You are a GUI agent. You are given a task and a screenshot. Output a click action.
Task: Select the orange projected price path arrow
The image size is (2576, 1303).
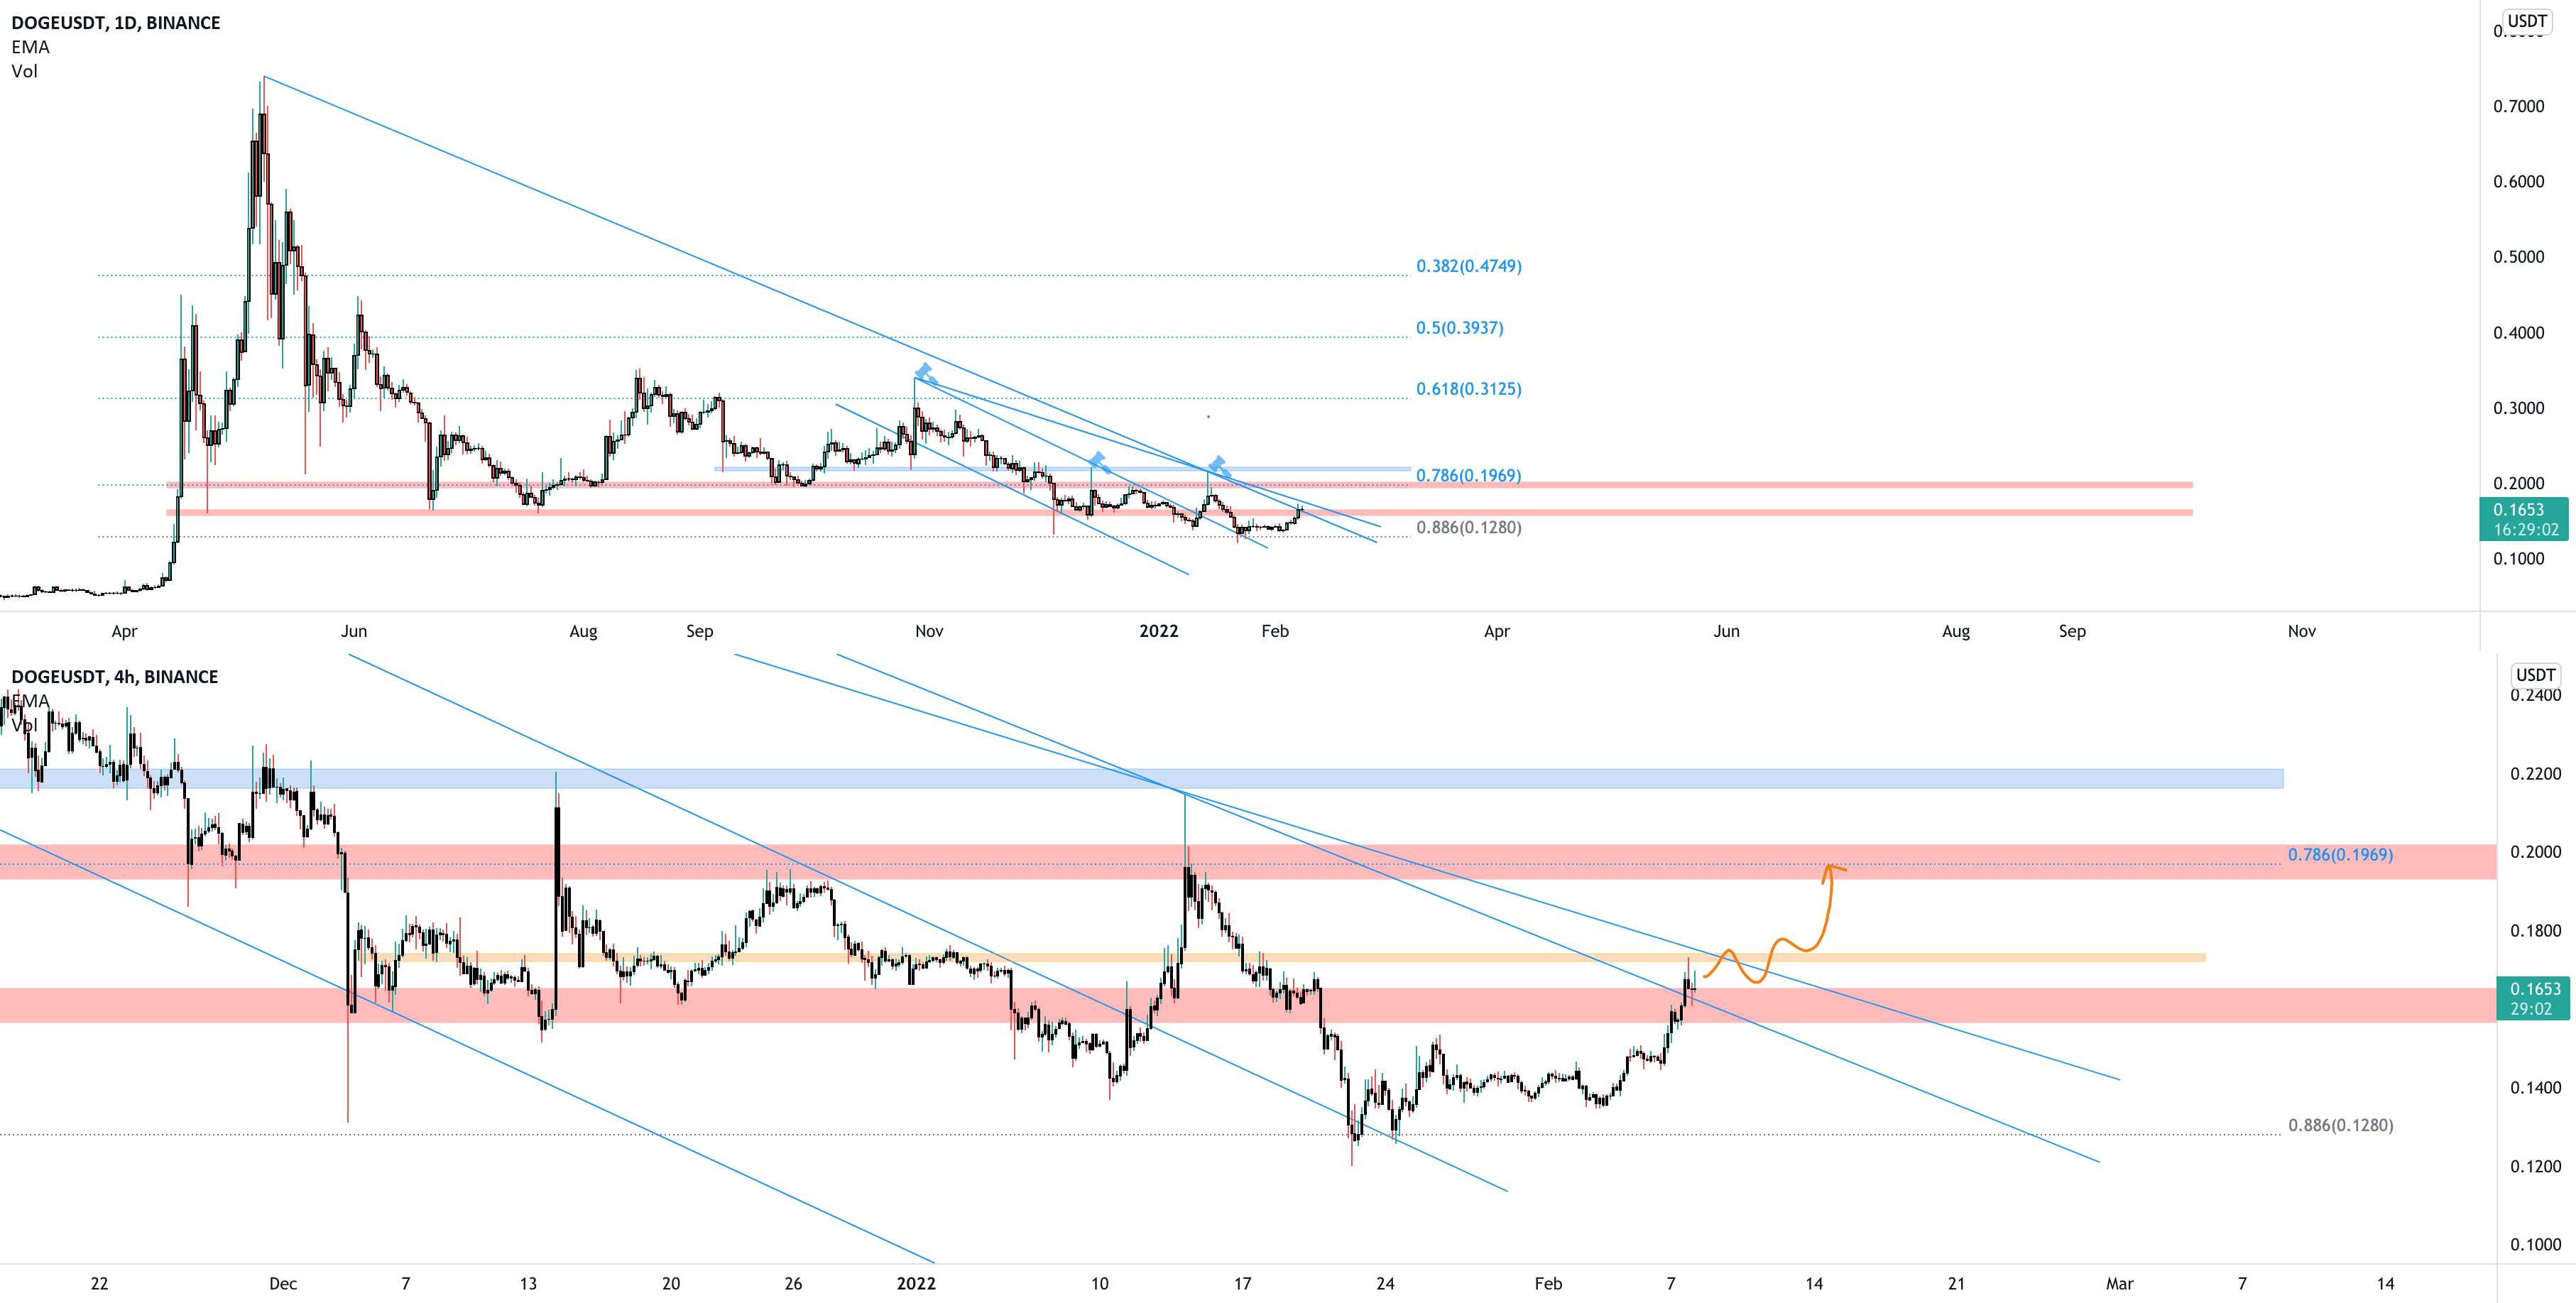point(1775,925)
